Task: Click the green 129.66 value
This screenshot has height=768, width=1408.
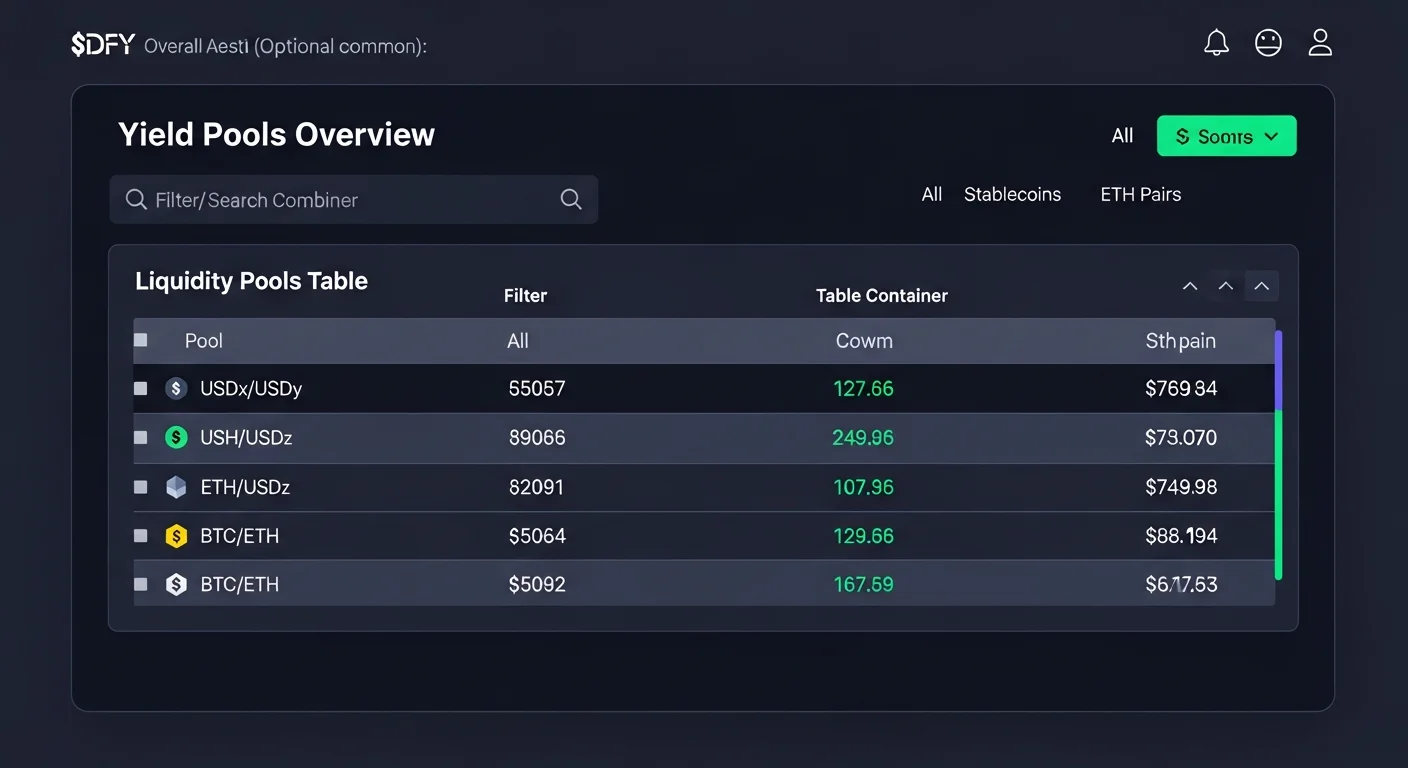Action: [x=864, y=536]
